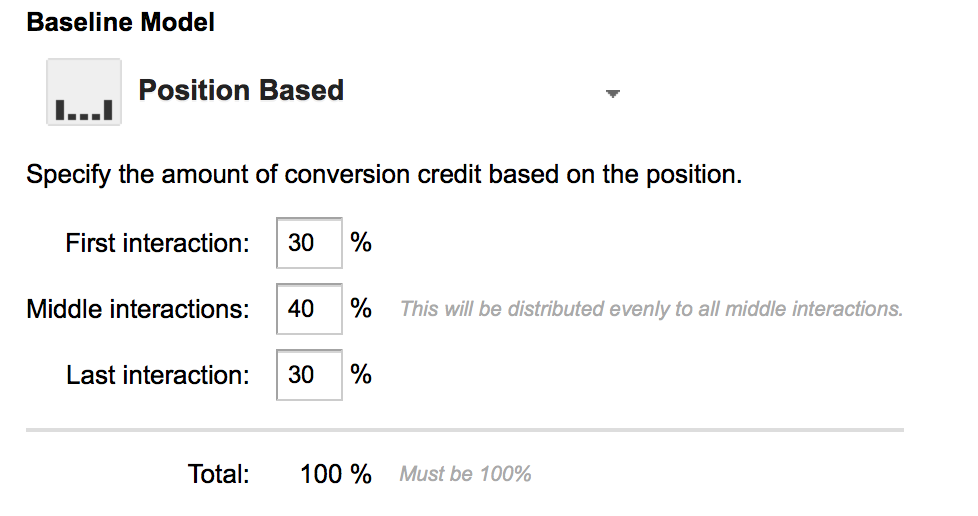Click the First interaction label
This screenshot has width=978, height=516.
[157, 243]
